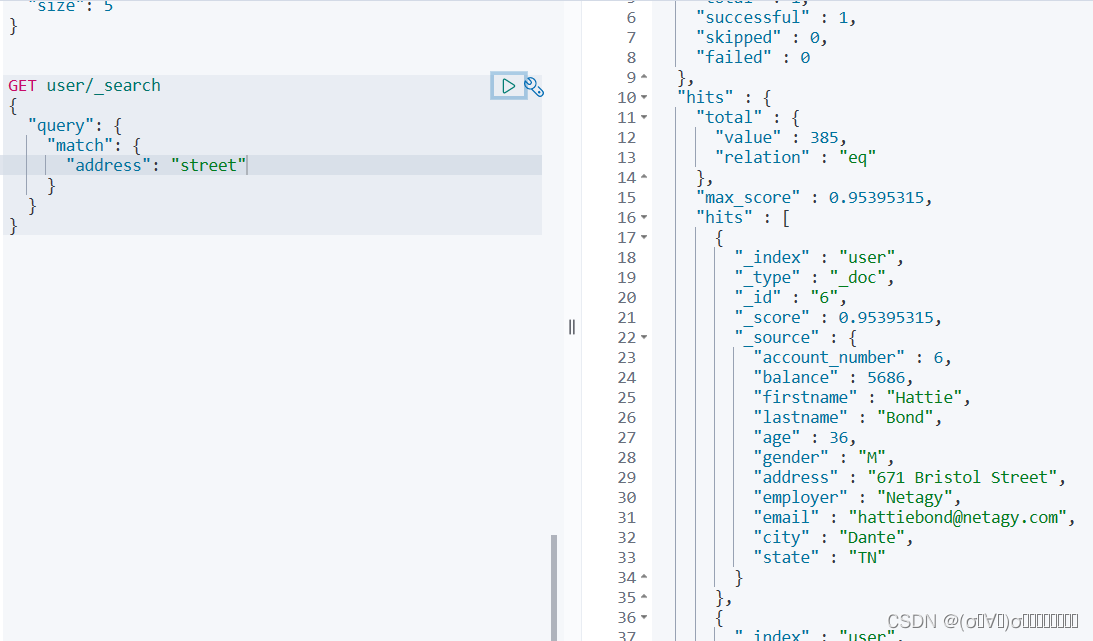Click the total value 385
The height and width of the screenshot is (641, 1093).
[x=823, y=137]
